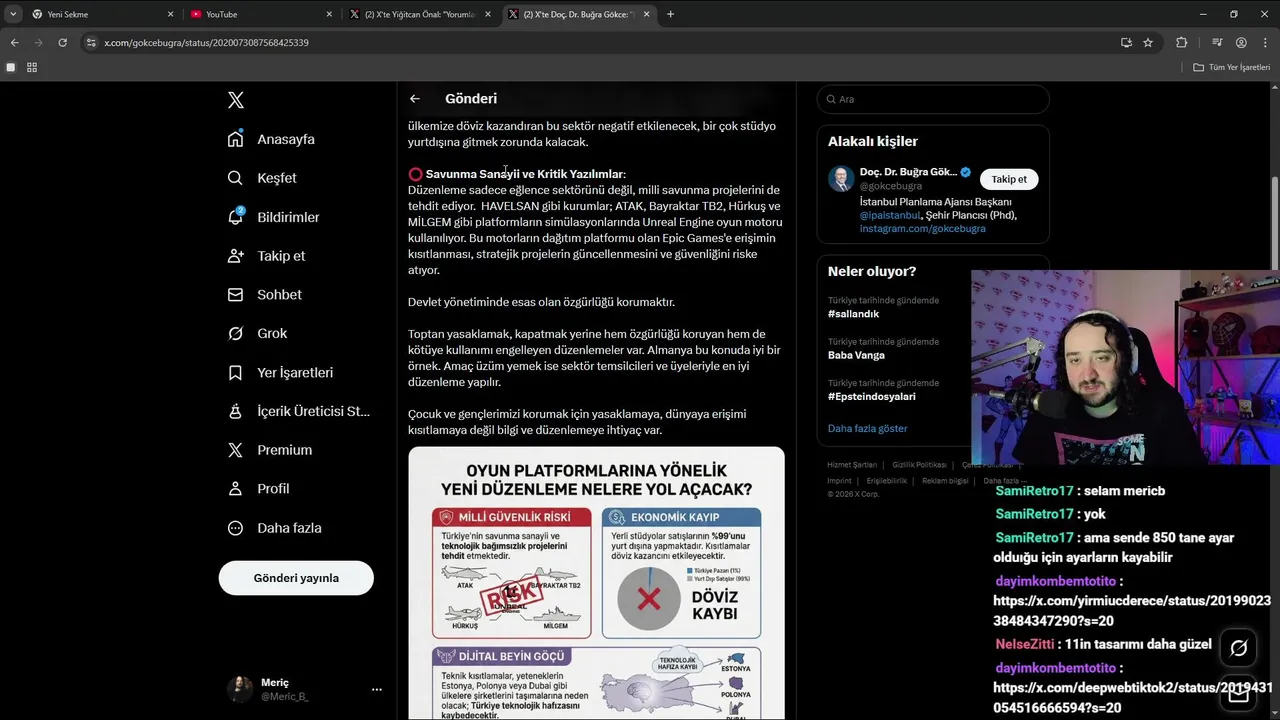Open Reklam bilgisi footer link
Screen dimensions: 1280x720
pos(945,481)
